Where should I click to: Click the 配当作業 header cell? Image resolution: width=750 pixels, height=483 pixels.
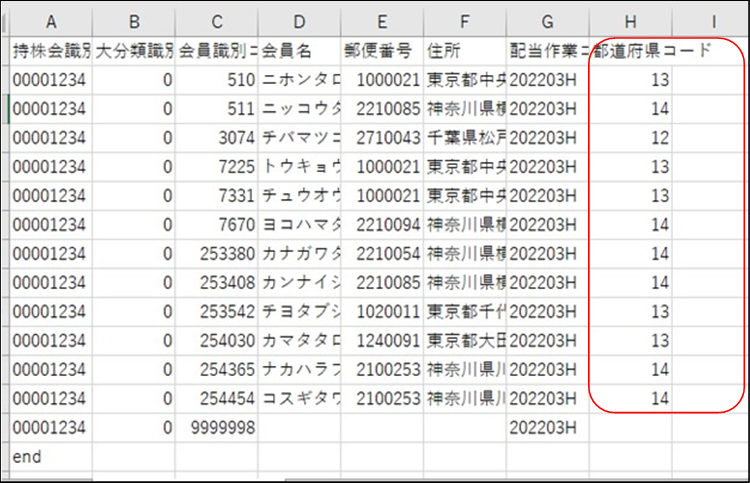[548, 51]
